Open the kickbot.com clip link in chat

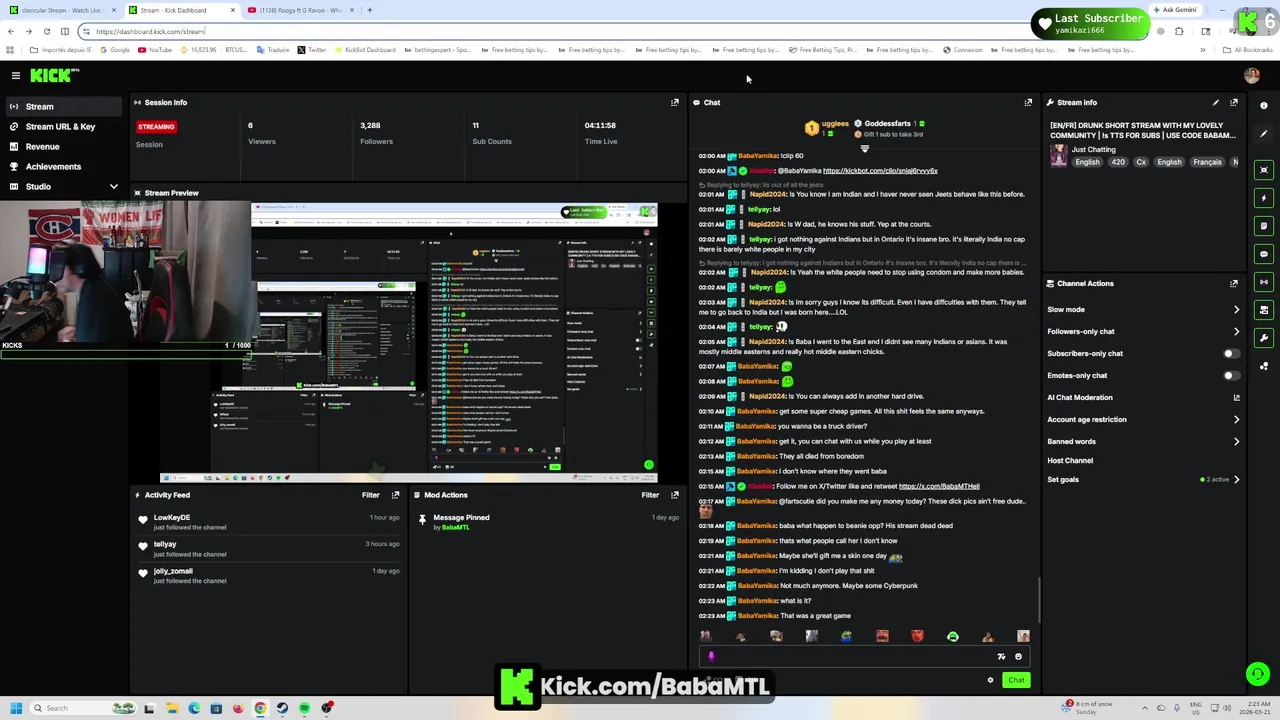click(880, 171)
